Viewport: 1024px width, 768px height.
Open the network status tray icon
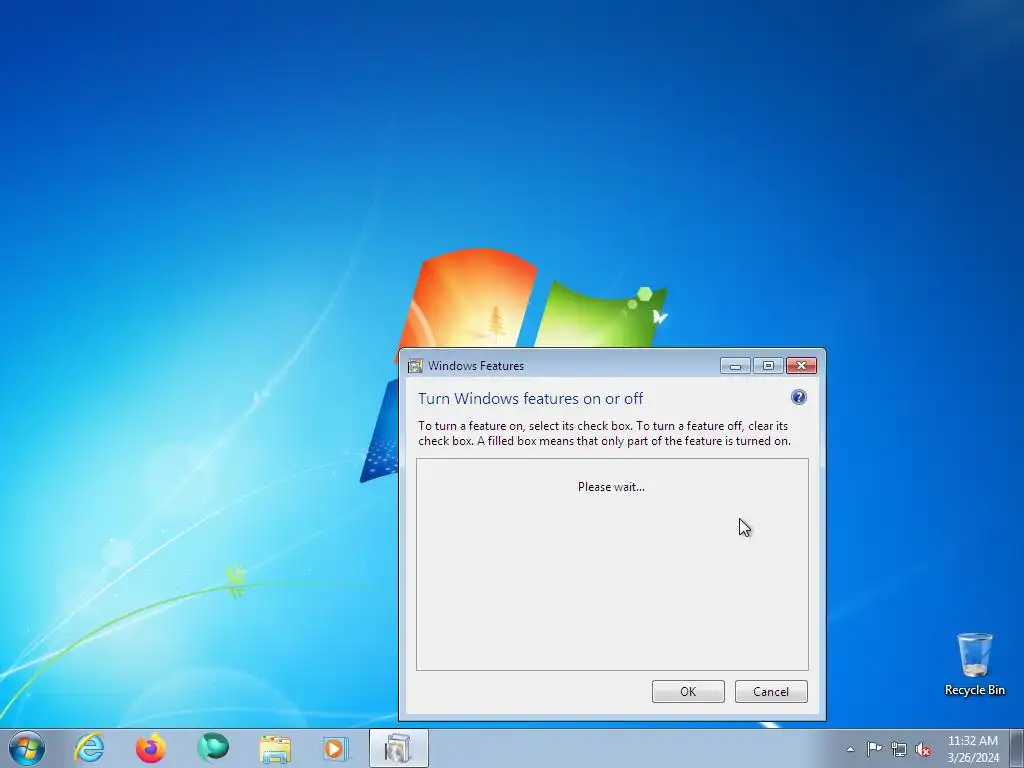(x=899, y=749)
